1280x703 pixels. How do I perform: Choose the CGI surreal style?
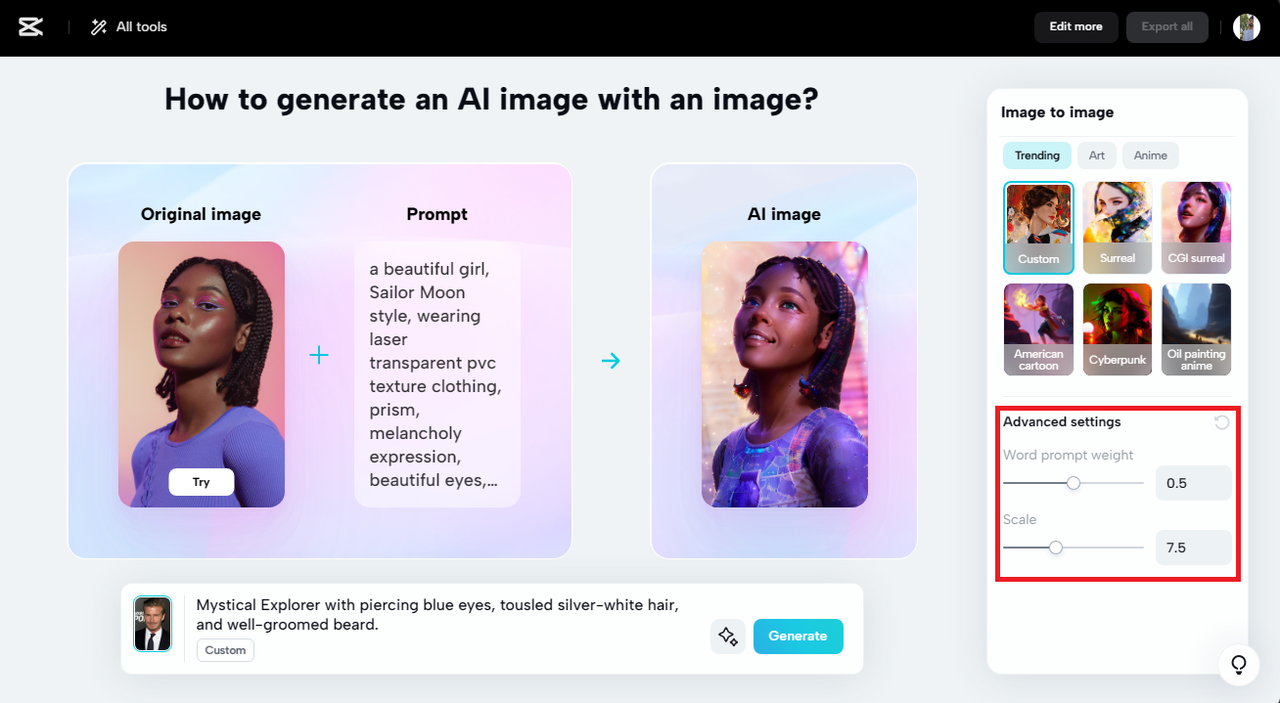[1196, 227]
